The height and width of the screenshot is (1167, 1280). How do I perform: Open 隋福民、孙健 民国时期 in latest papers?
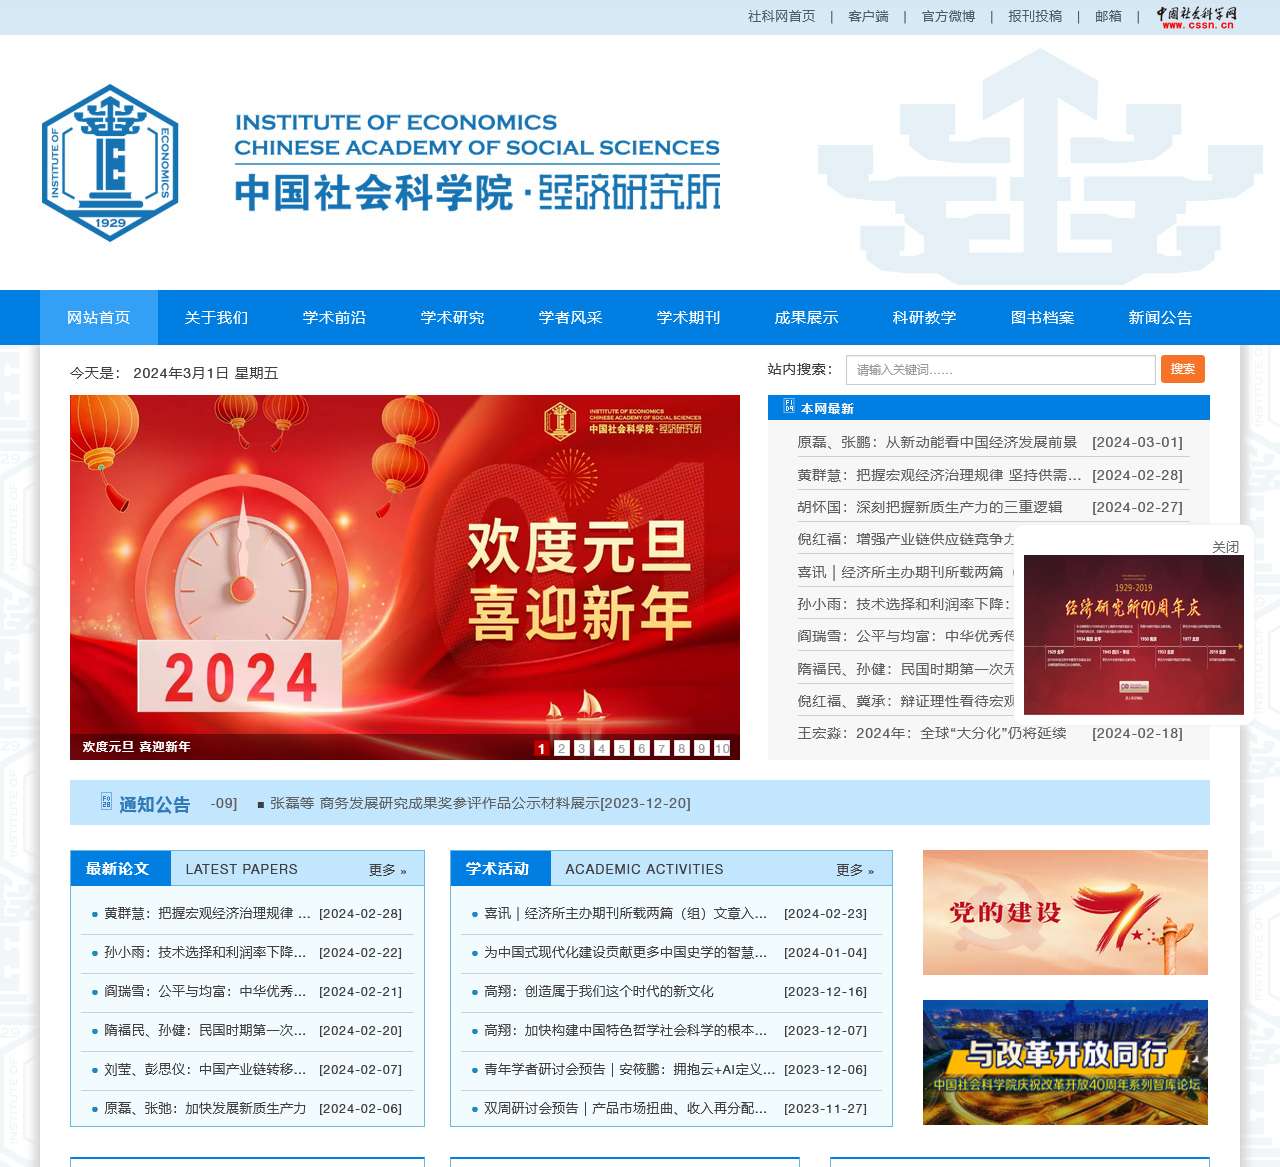click(x=205, y=1031)
